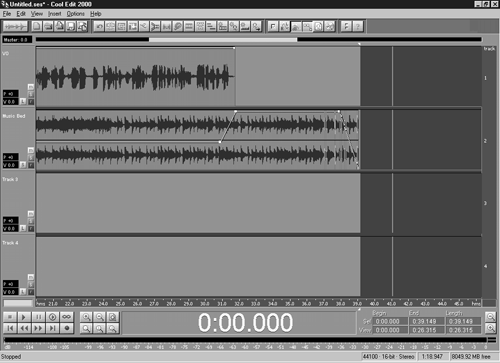This screenshot has width=500, height=363.
Task: Click the question mark Help icon
Action: pos(358,26)
